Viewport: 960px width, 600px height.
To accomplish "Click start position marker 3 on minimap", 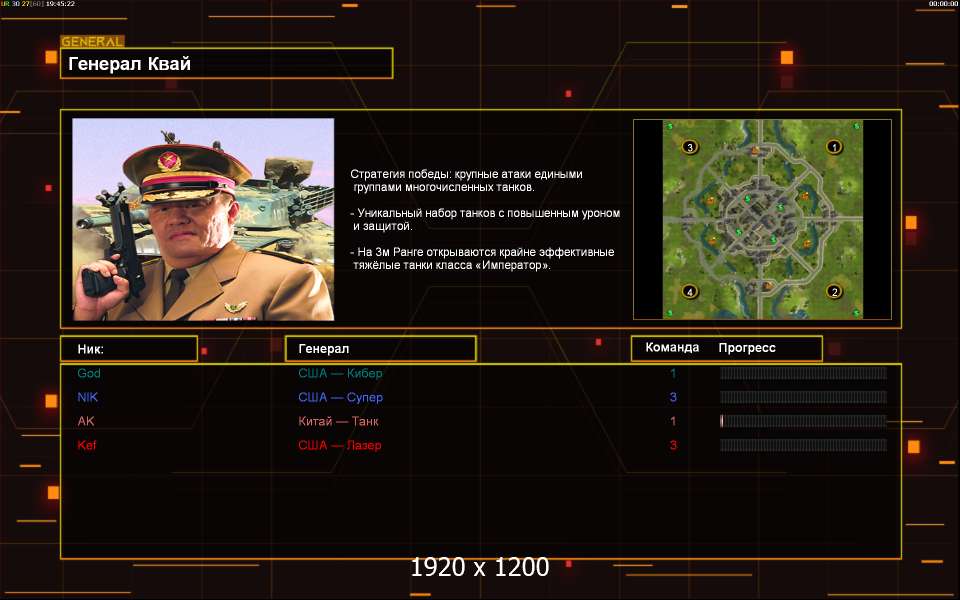I will point(690,147).
